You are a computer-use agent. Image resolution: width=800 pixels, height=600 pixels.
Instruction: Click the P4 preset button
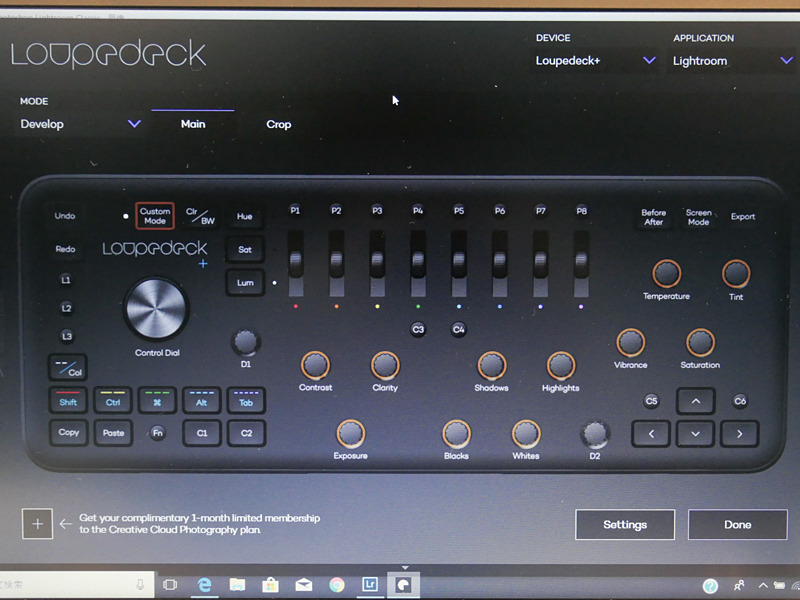pos(418,210)
